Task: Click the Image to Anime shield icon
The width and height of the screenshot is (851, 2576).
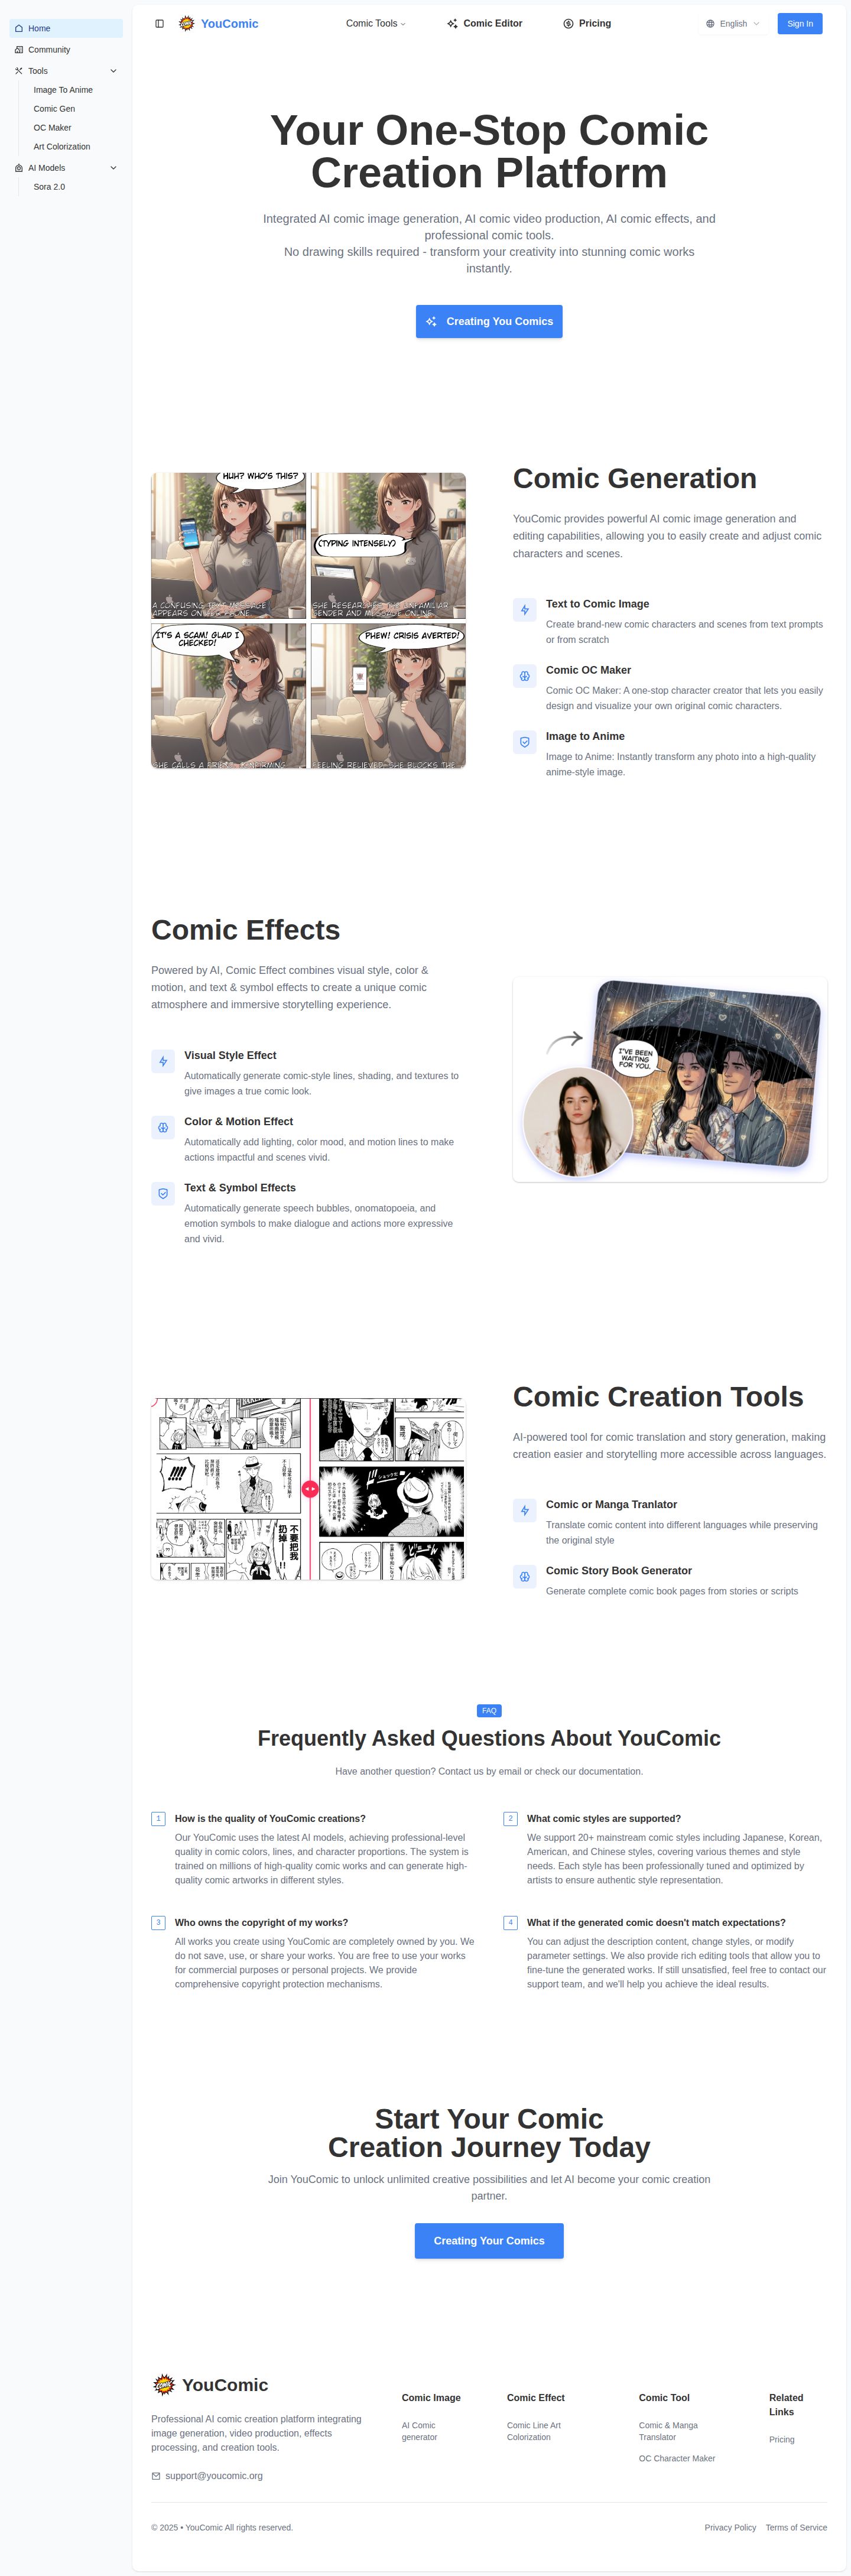Action: [x=524, y=742]
